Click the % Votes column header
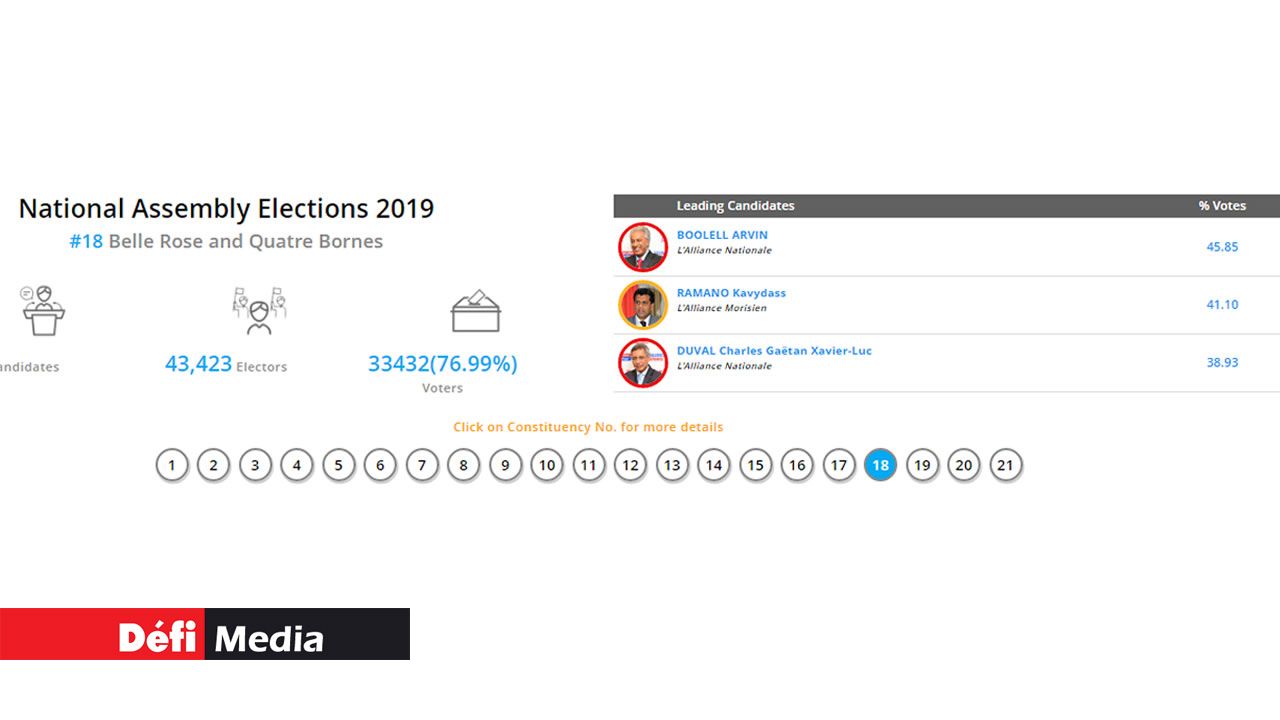 [1222, 206]
